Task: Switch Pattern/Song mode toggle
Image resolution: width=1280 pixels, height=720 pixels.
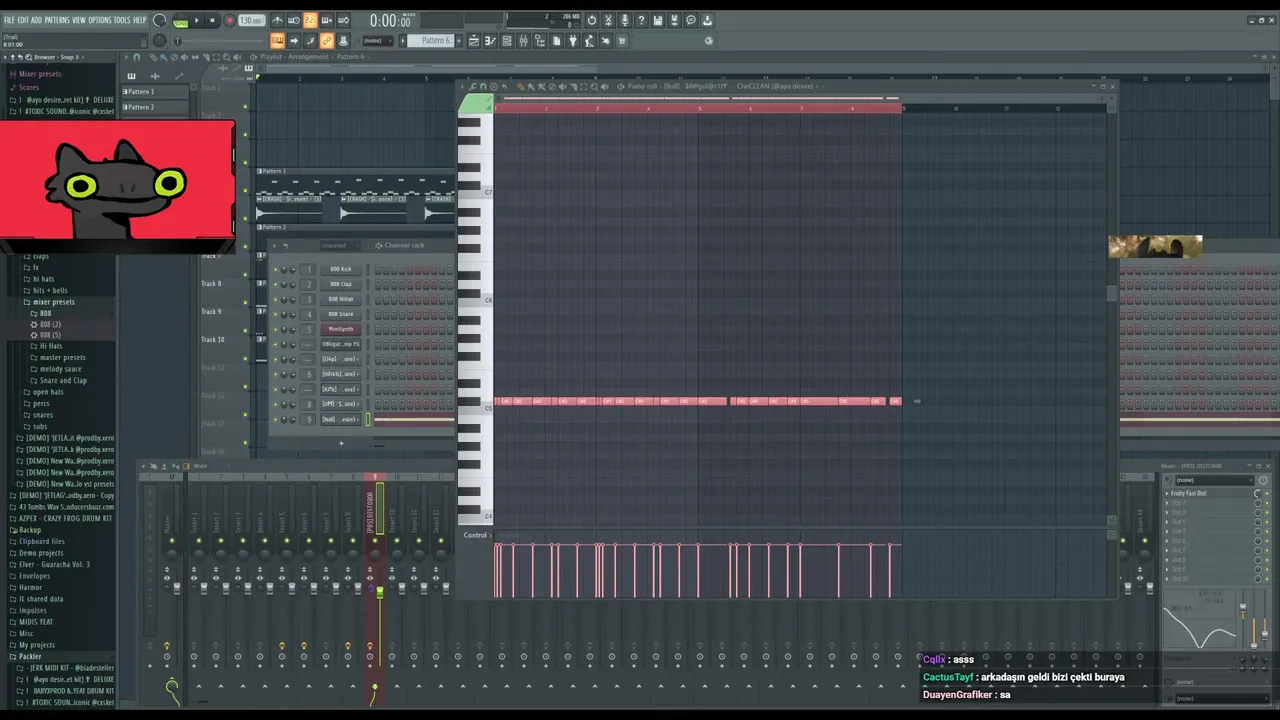Action: point(181,20)
